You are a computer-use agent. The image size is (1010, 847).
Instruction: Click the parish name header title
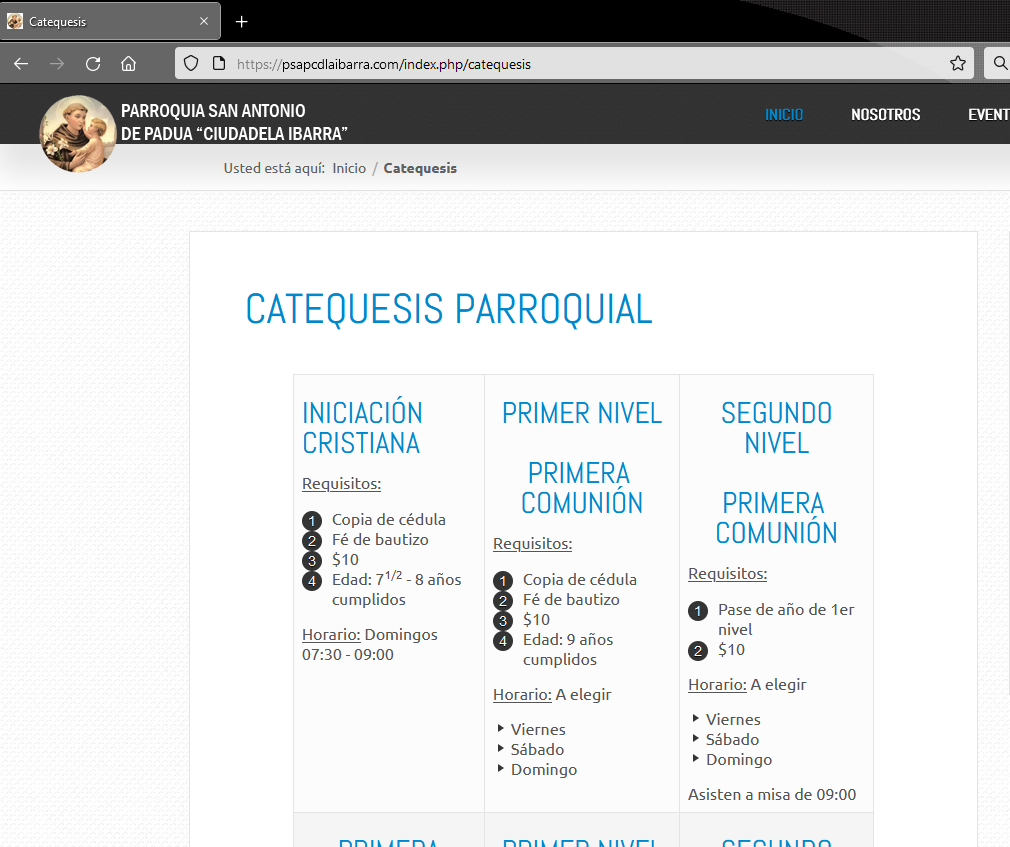pyautogui.click(x=234, y=122)
